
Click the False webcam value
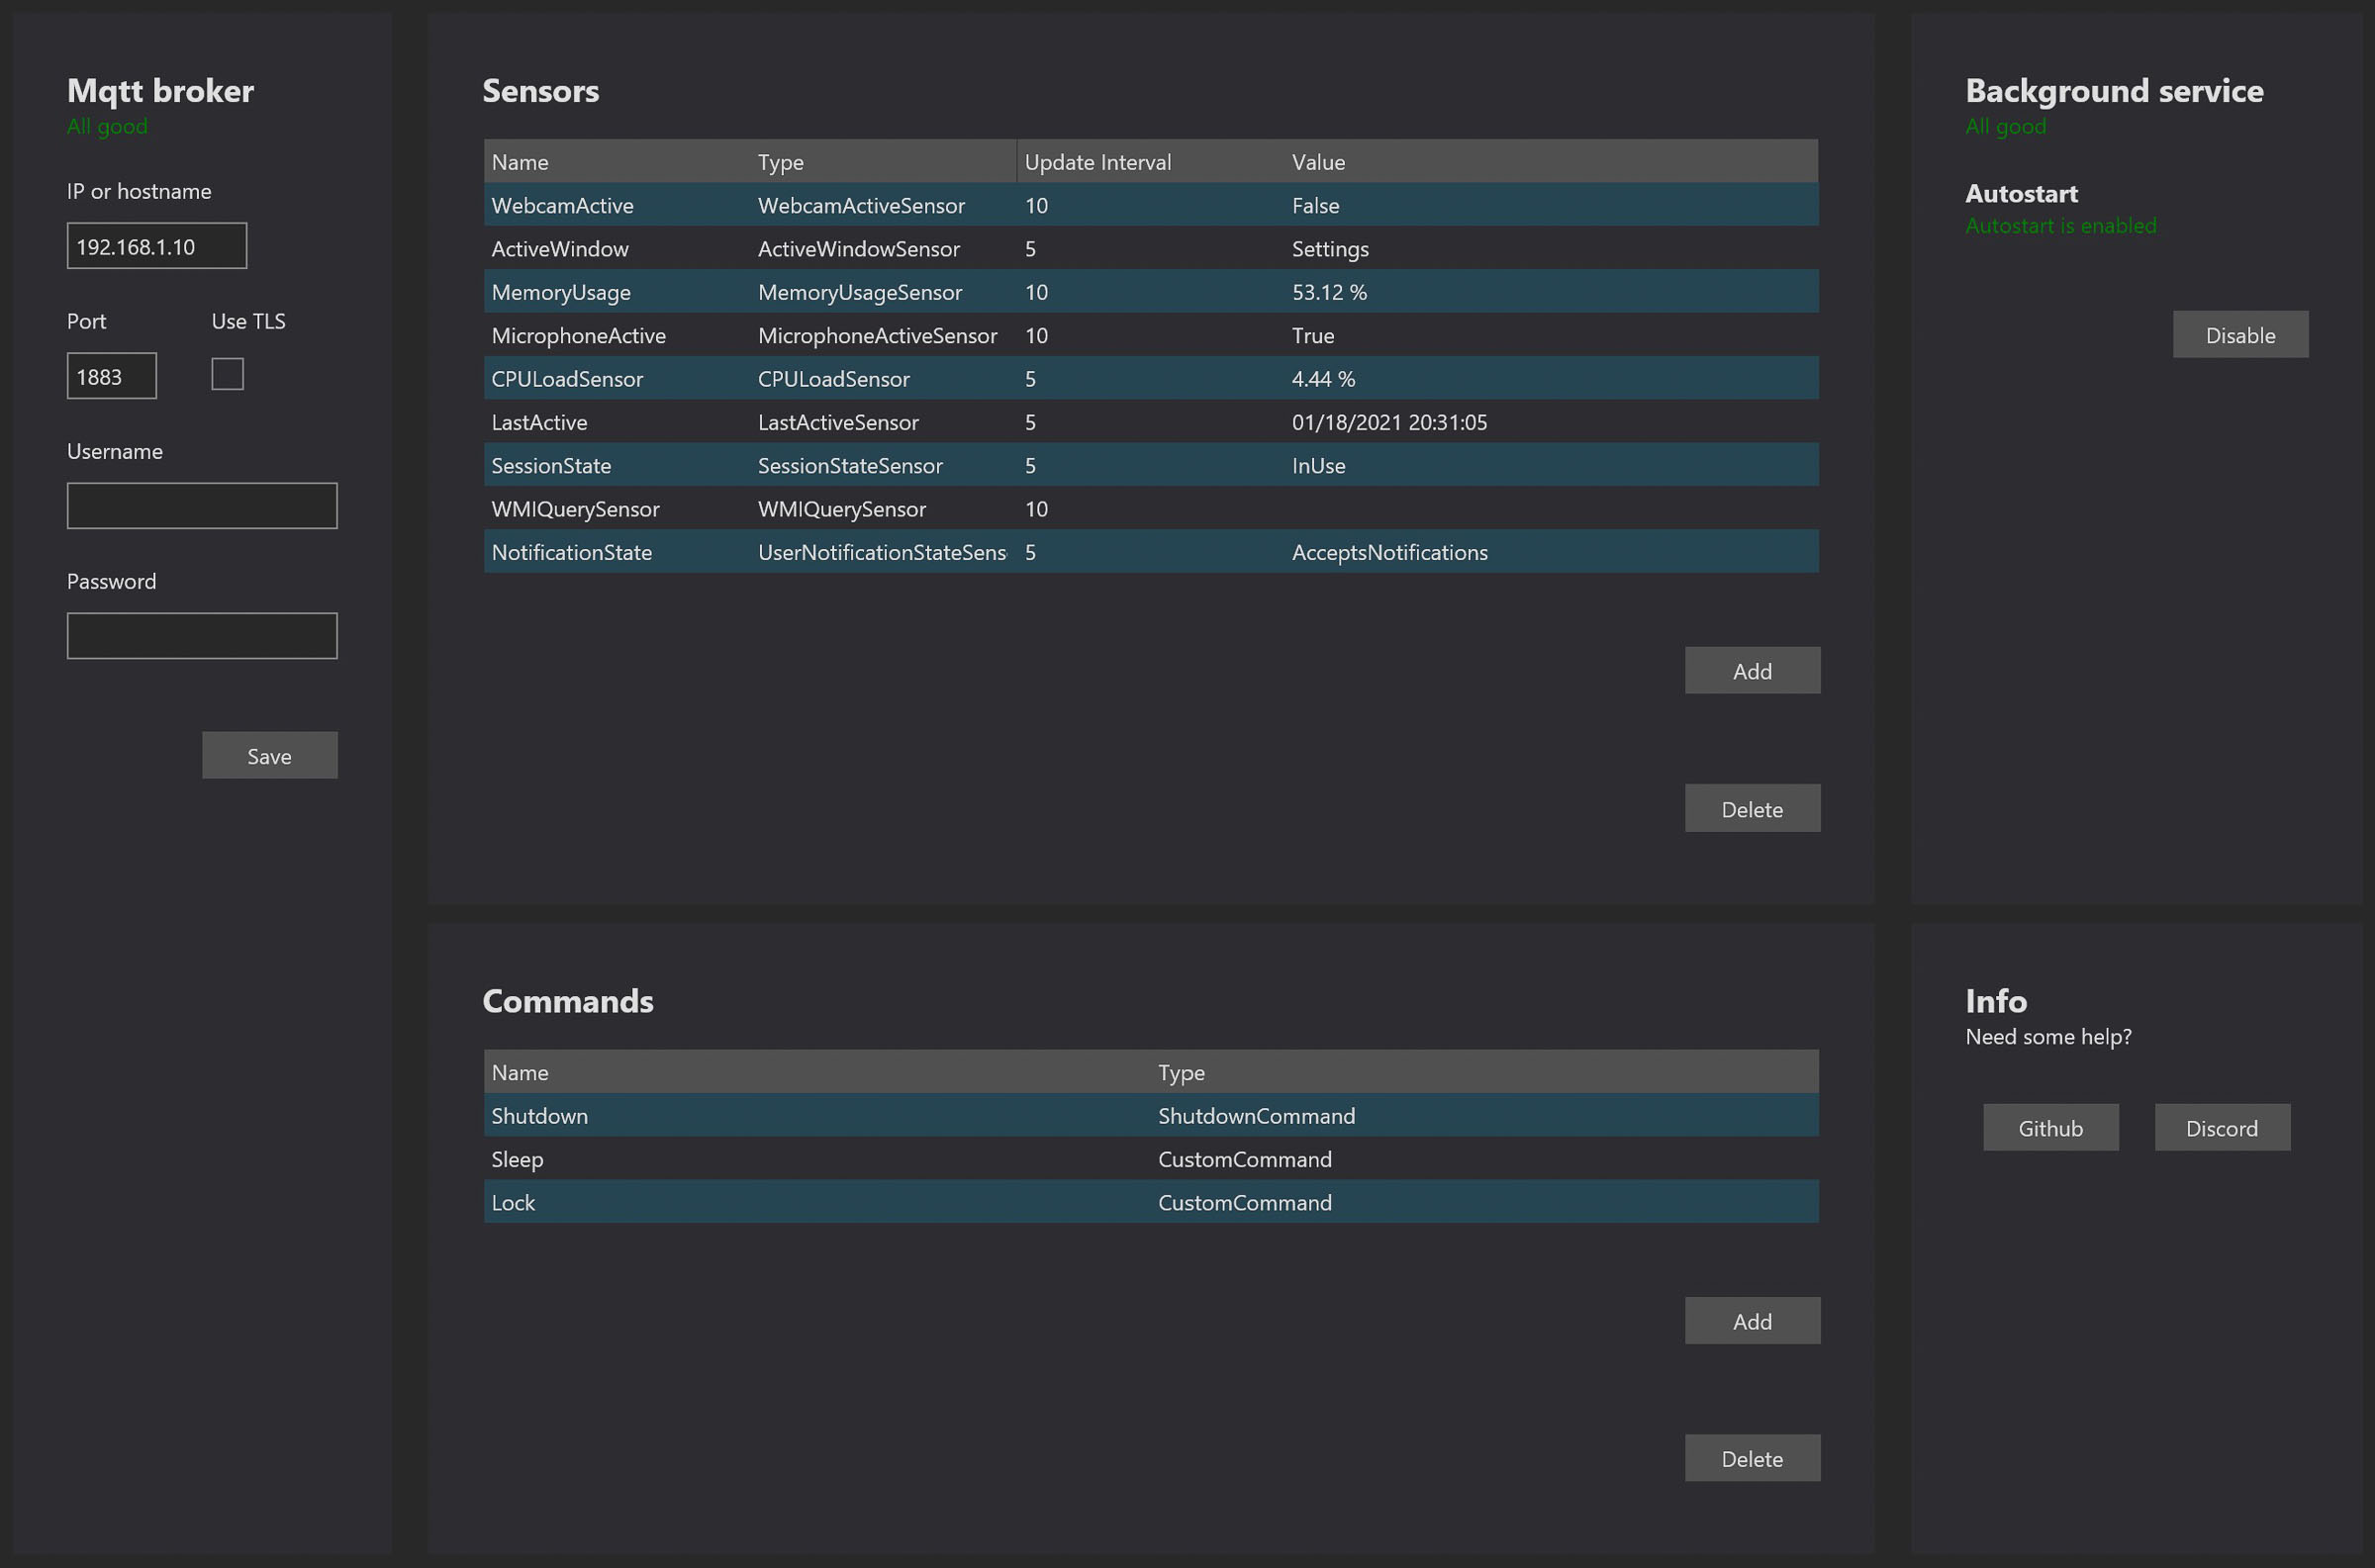click(1315, 206)
